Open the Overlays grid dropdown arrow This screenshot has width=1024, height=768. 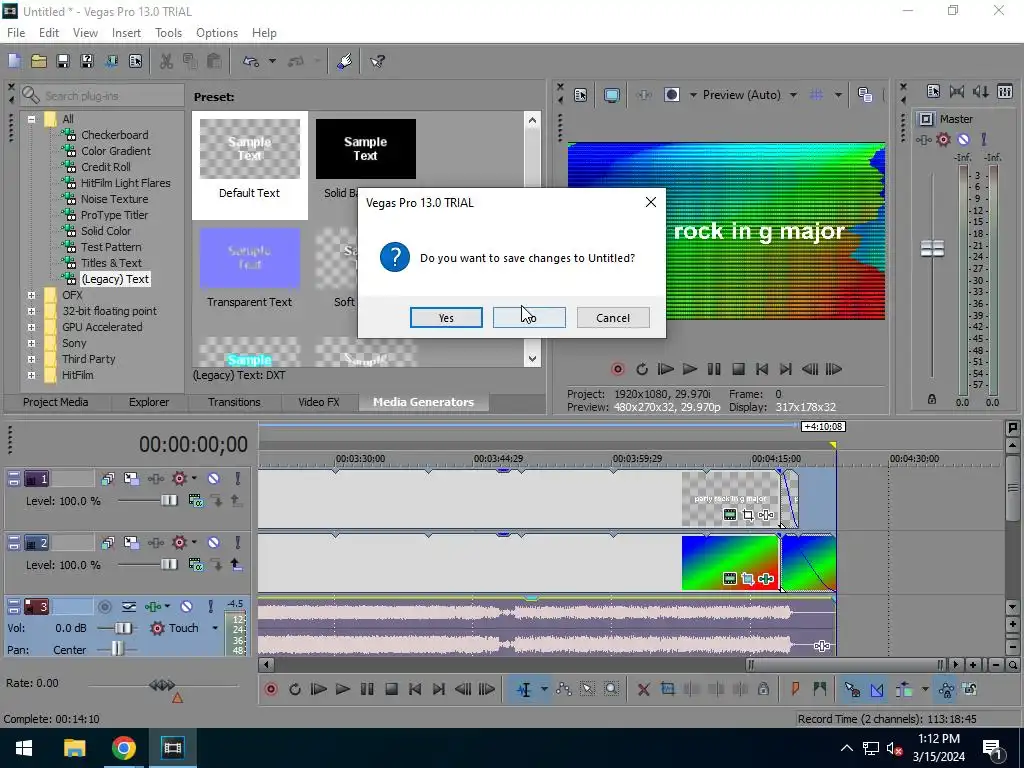point(838,95)
